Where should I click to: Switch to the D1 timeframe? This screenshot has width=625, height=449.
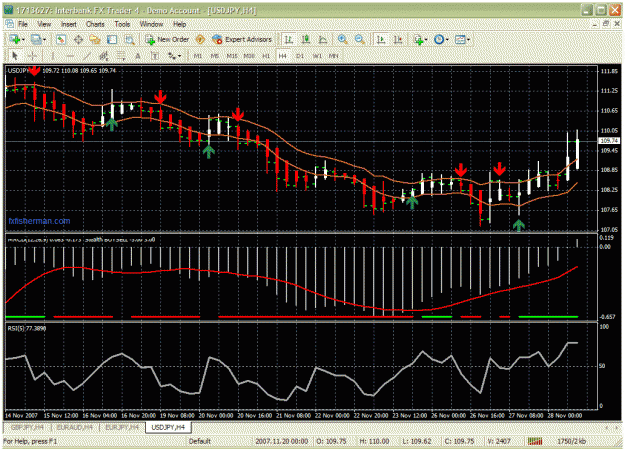(300, 56)
